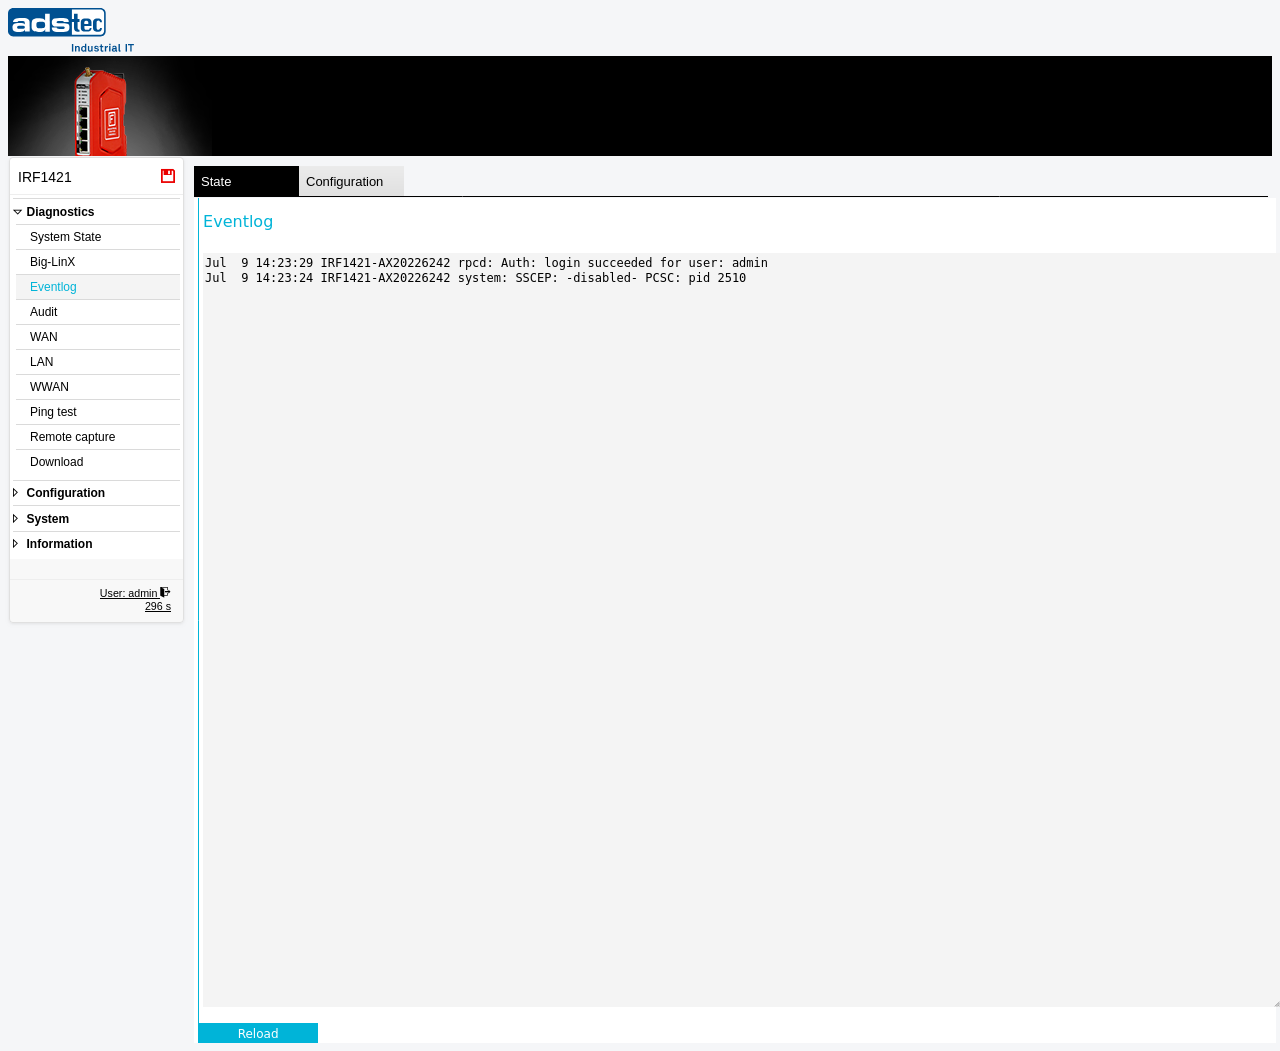Open the WWAN diagnostics page
1280x1051 pixels.
98,387
